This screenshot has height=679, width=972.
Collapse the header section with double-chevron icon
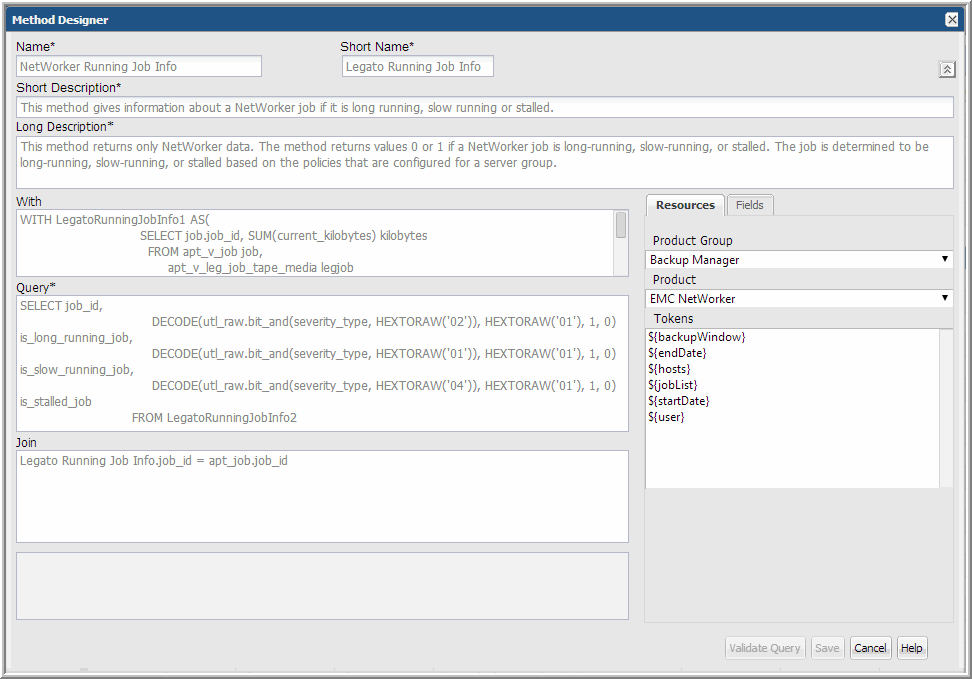coord(946,69)
